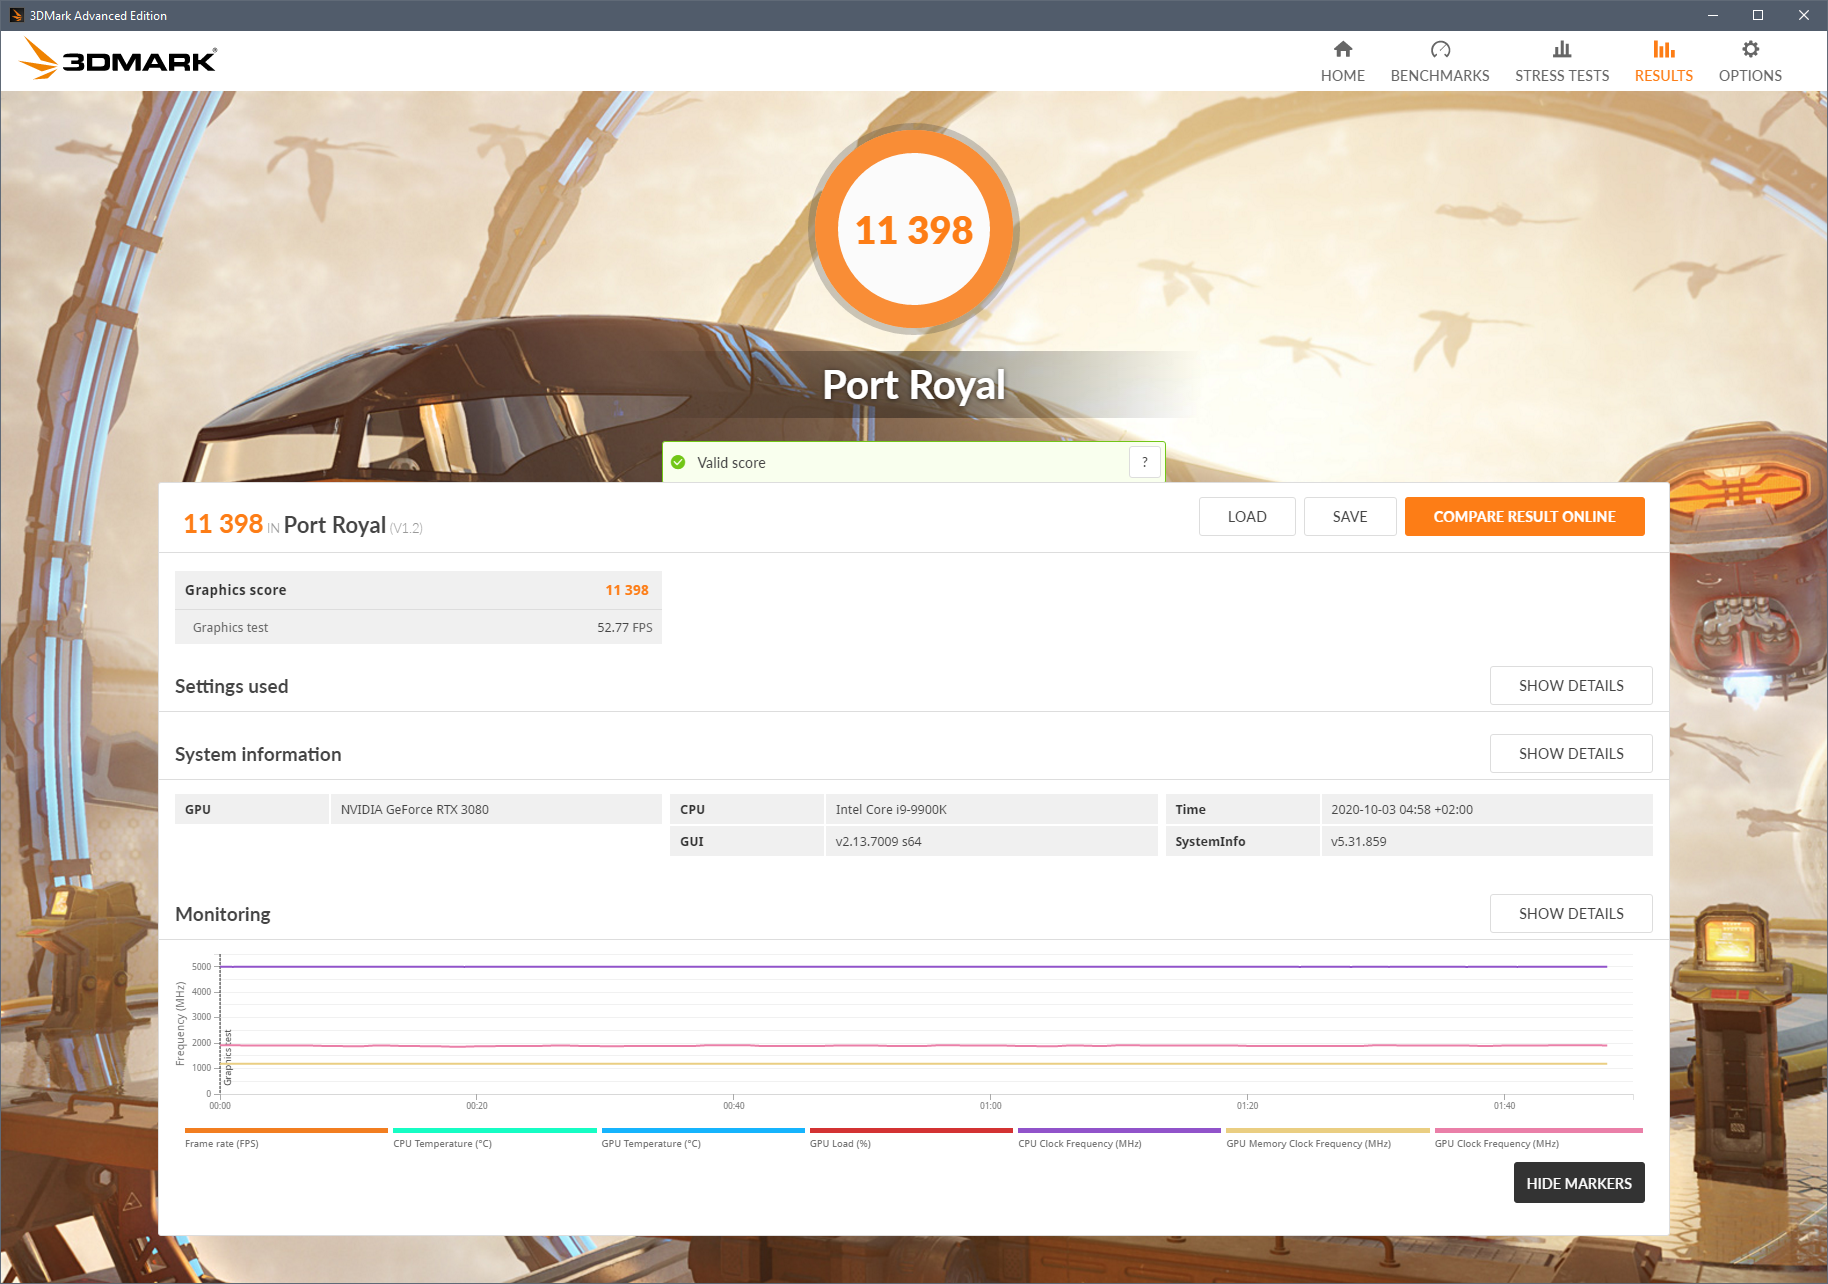The width and height of the screenshot is (1828, 1284).
Task: Click the Port Royal title banner
Action: pos(913,384)
